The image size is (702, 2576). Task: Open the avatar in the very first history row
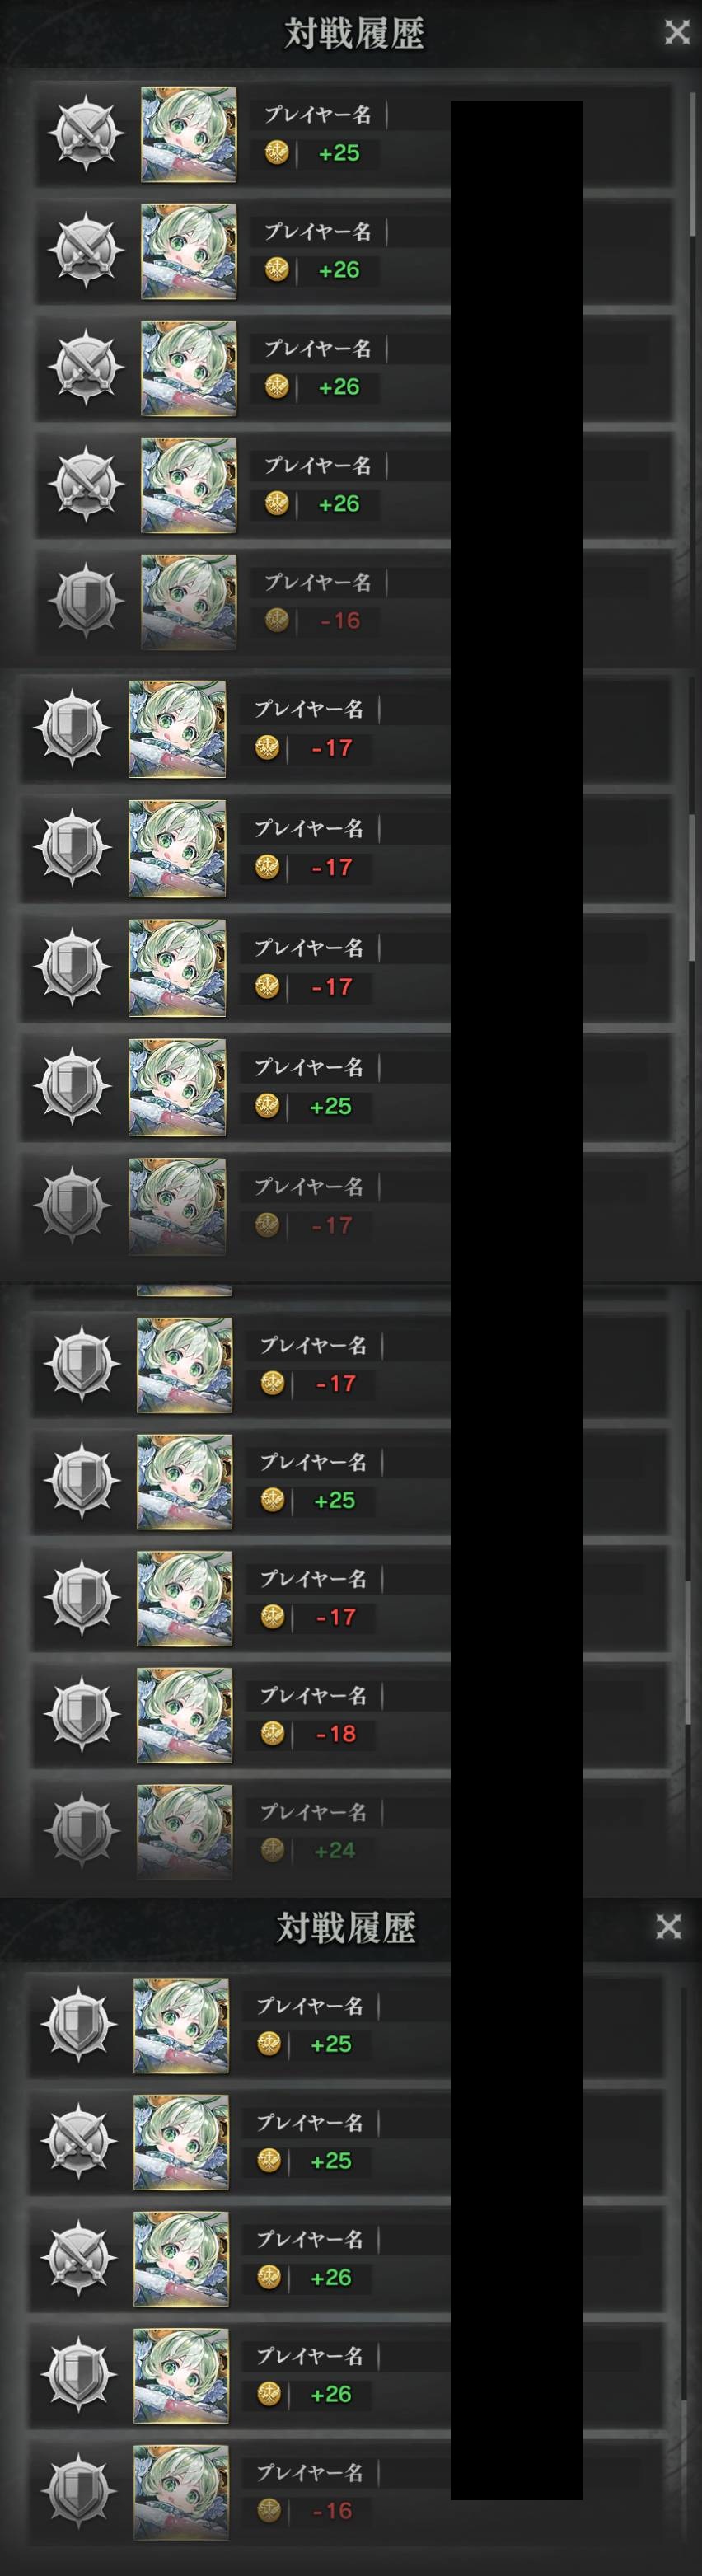coord(189,135)
